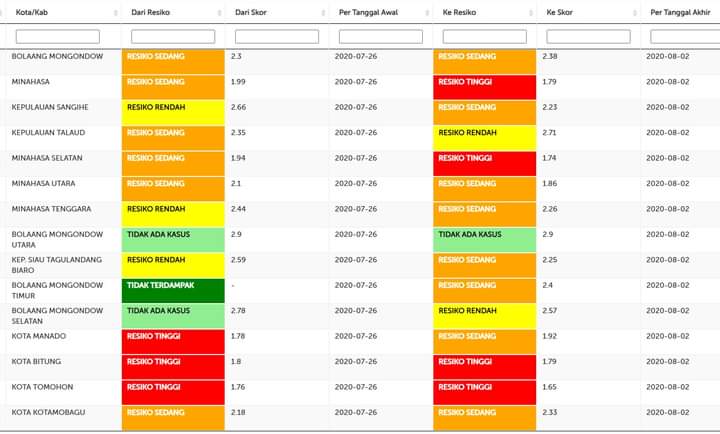This screenshot has width=720, height=434.
Task: Sort by the Dari Resiko column header
Action: pyautogui.click(x=173, y=12)
